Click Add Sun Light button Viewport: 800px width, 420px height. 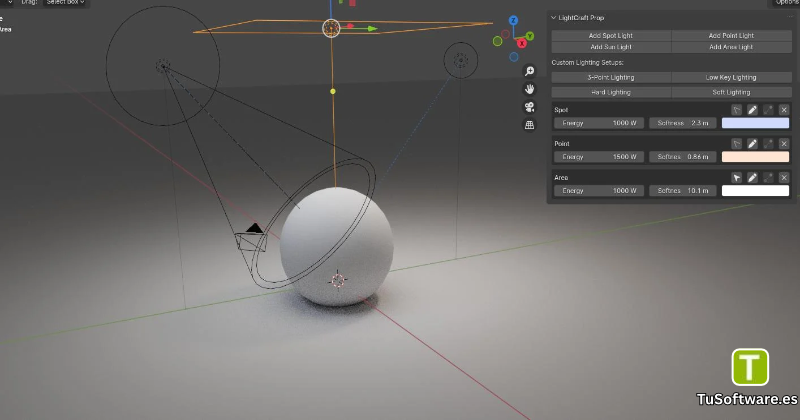(611, 47)
